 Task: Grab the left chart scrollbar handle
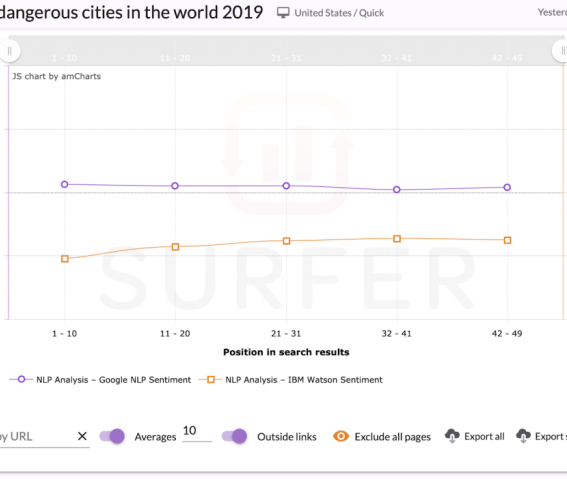(10, 51)
